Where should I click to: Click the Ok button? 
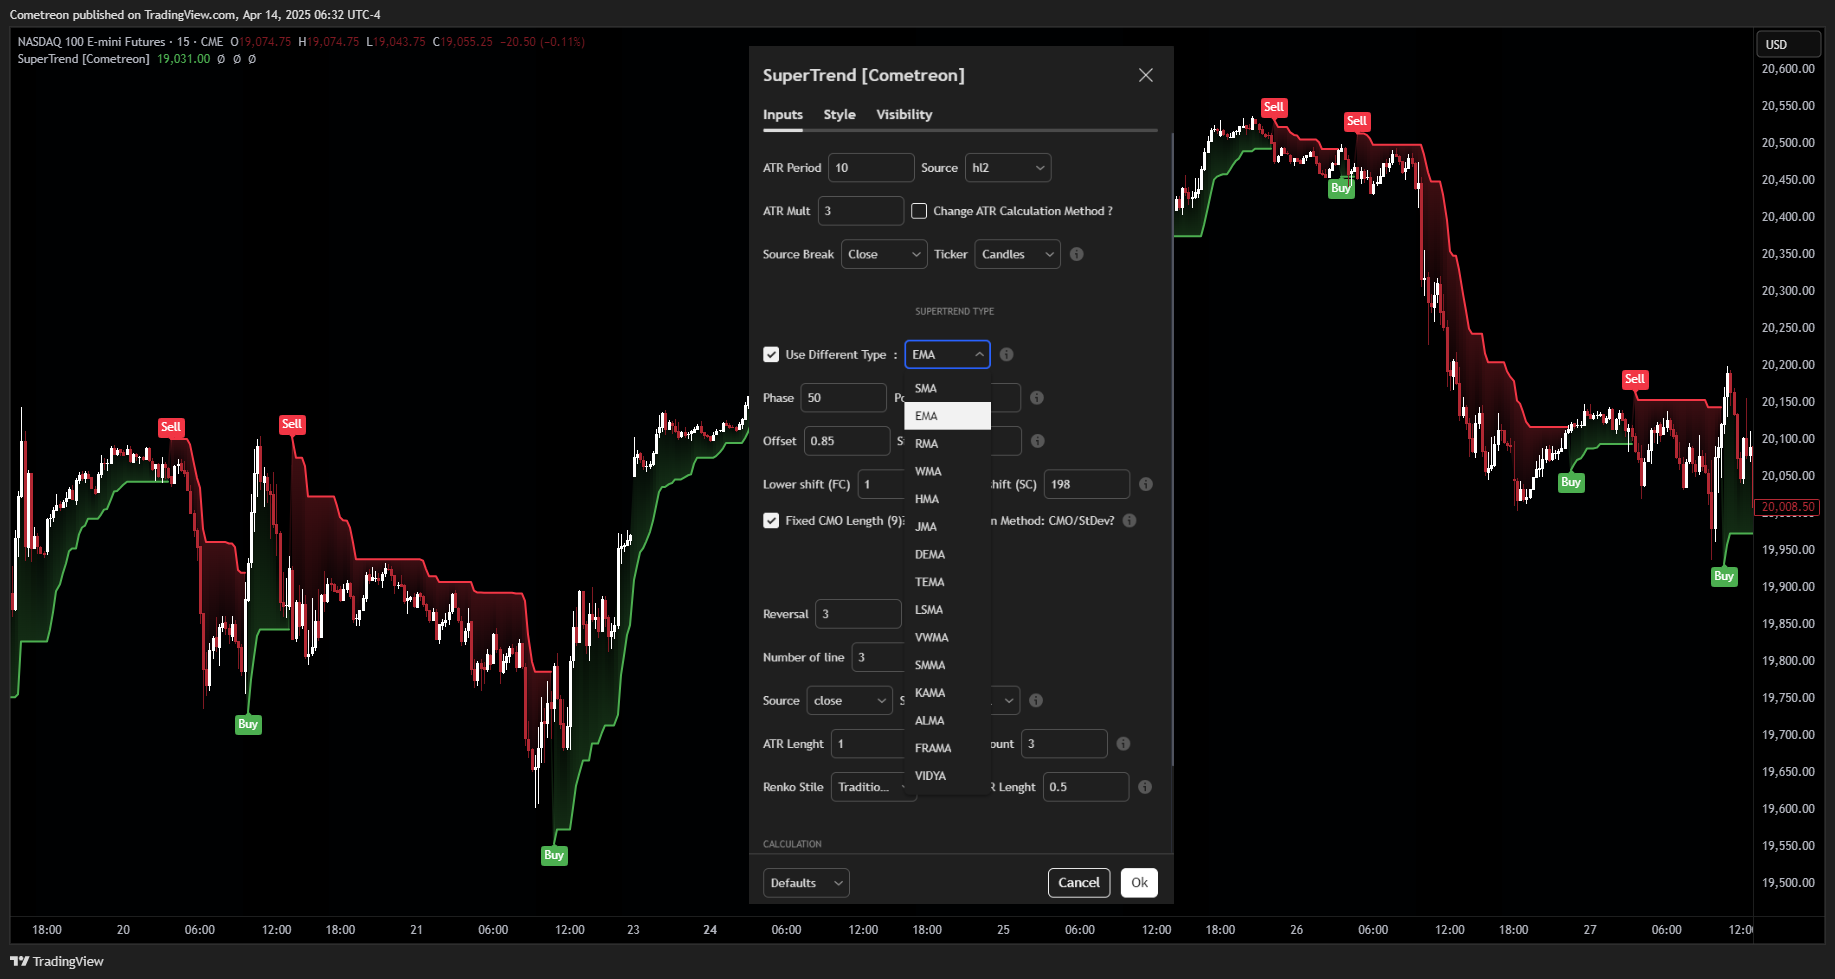click(x=1139, y=883)
